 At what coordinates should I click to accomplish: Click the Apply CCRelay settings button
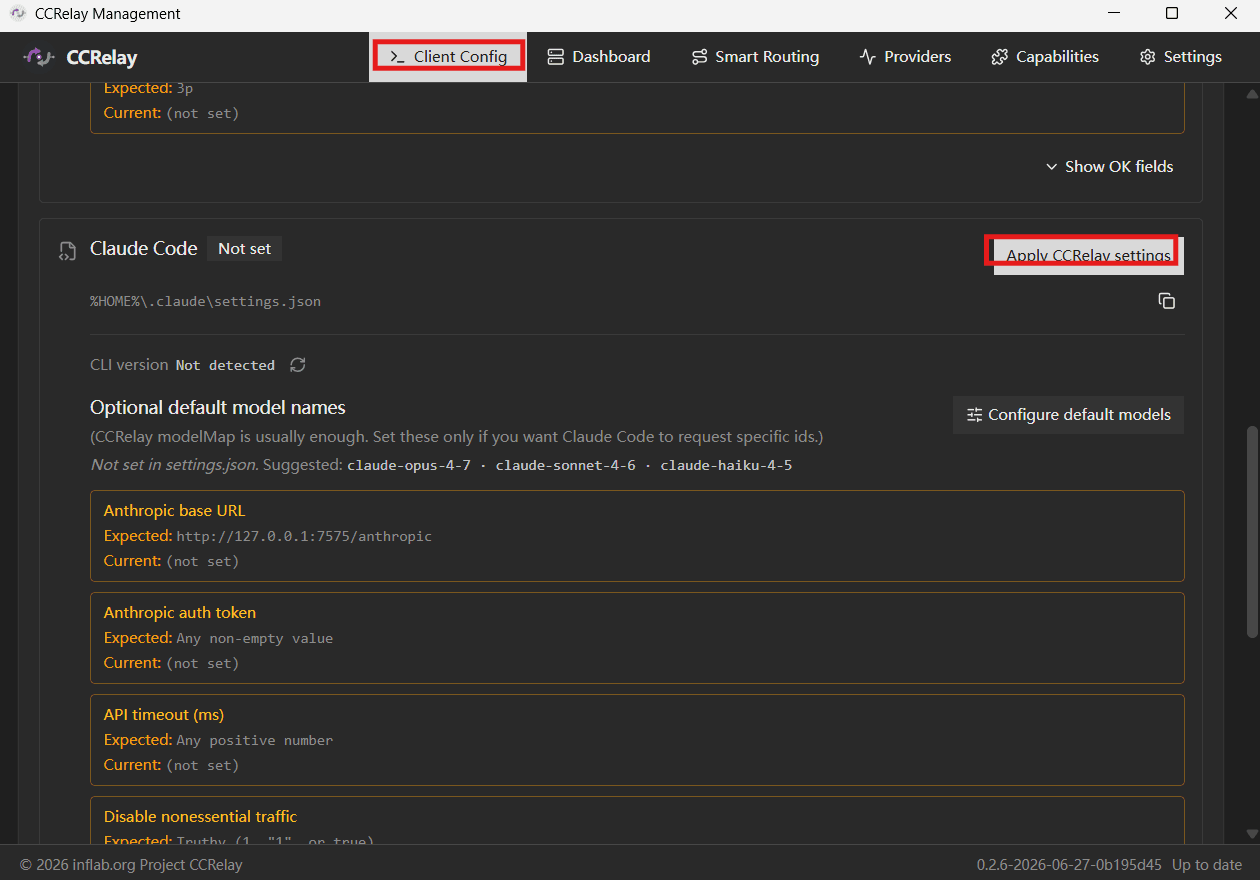click(x=1088, y=255)
